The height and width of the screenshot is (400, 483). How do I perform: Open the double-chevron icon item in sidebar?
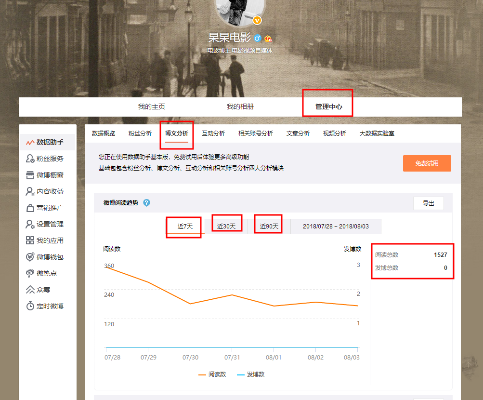(30, 289)
